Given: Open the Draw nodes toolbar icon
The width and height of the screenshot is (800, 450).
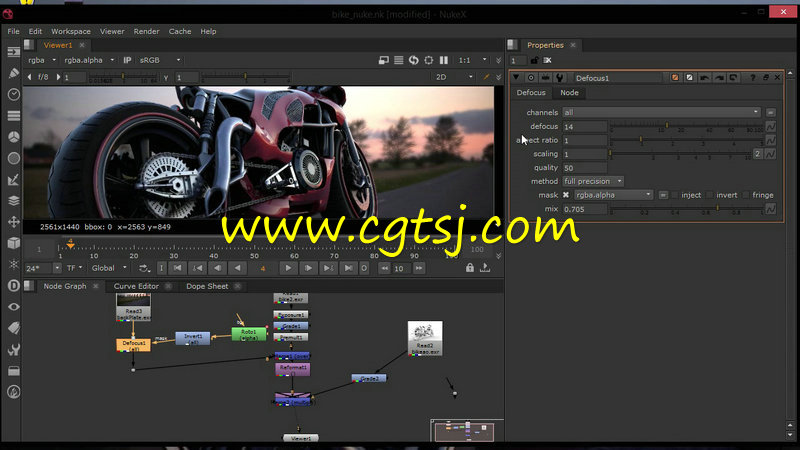Looking at the screenshot, I should coord(14,73).
